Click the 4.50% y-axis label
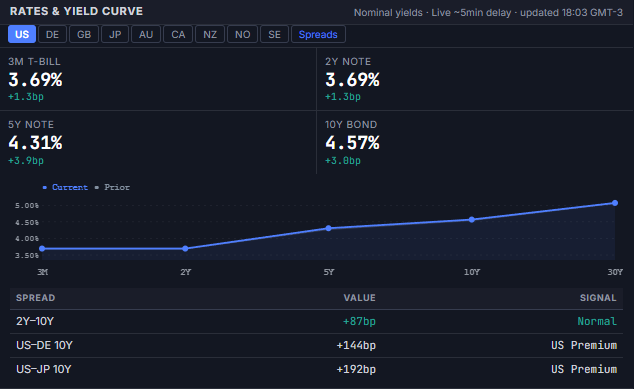 tap(27, 222)
